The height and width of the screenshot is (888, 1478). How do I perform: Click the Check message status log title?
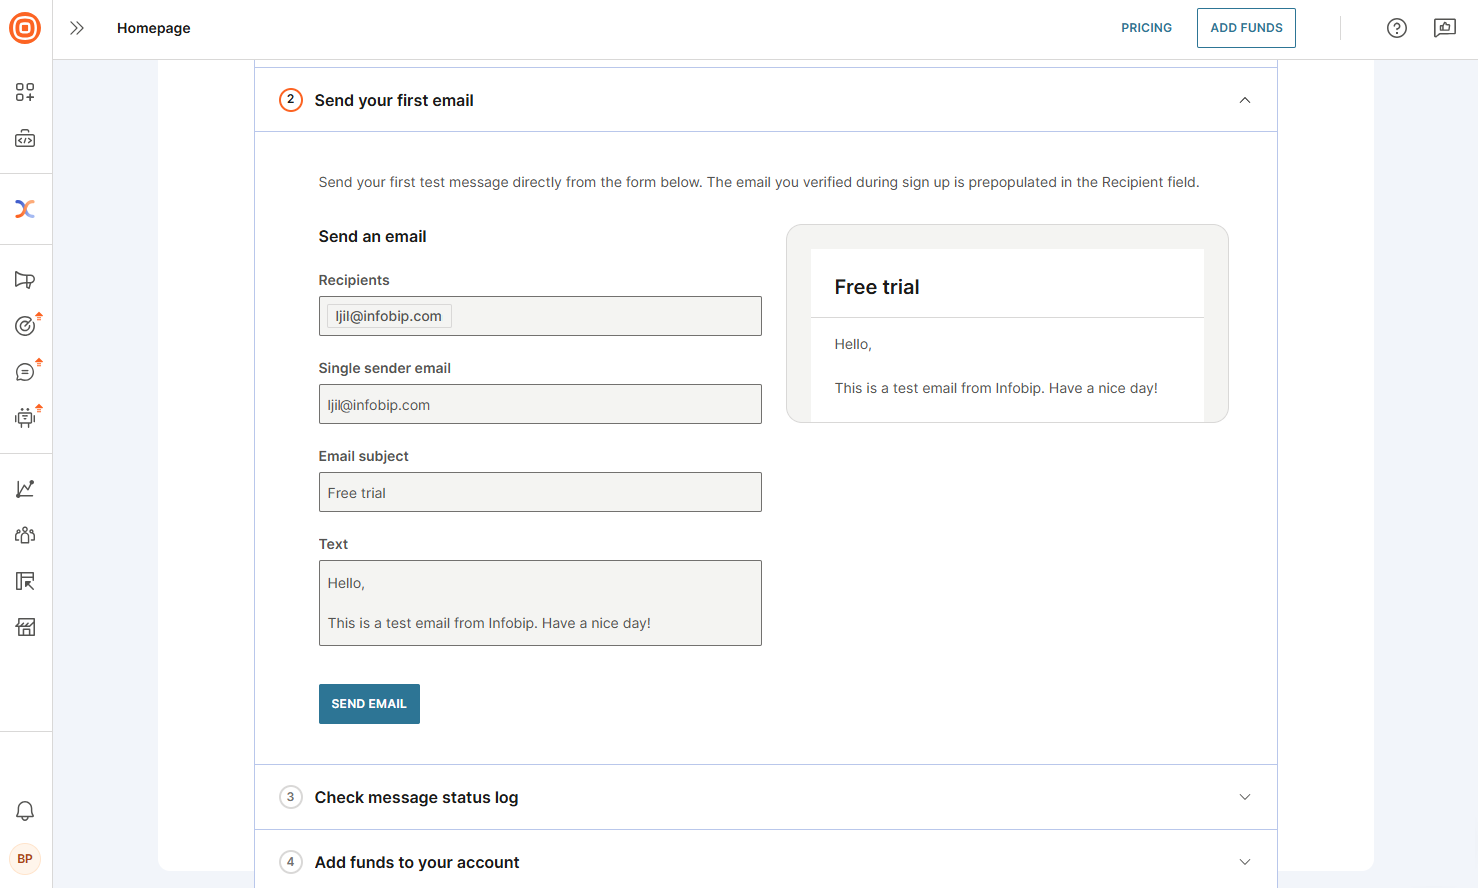tap(416, 797)
